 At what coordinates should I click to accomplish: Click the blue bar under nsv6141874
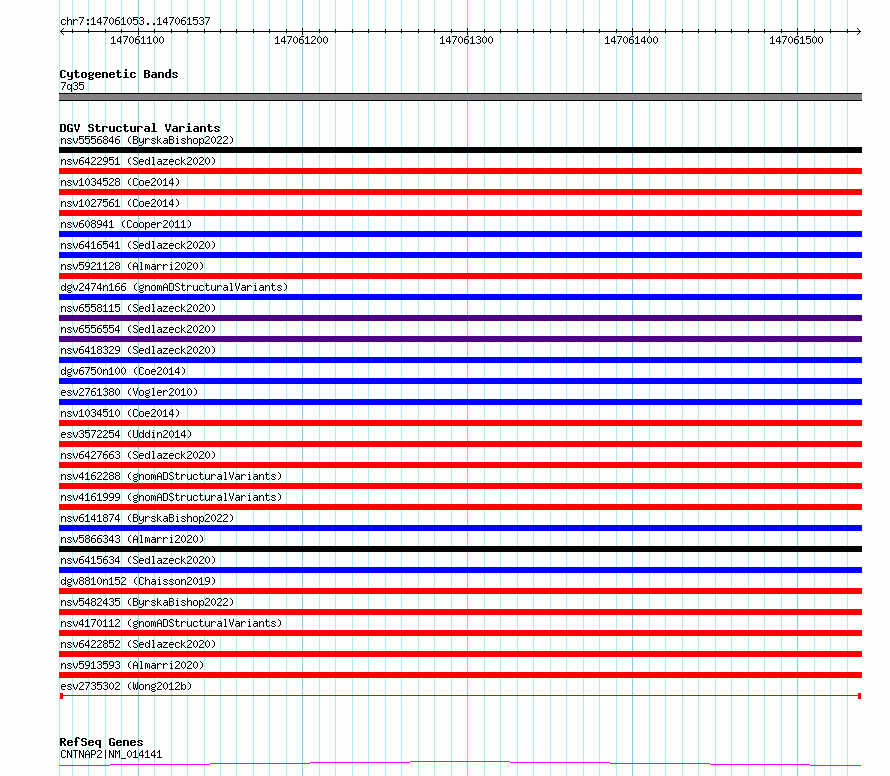point(460,528)
